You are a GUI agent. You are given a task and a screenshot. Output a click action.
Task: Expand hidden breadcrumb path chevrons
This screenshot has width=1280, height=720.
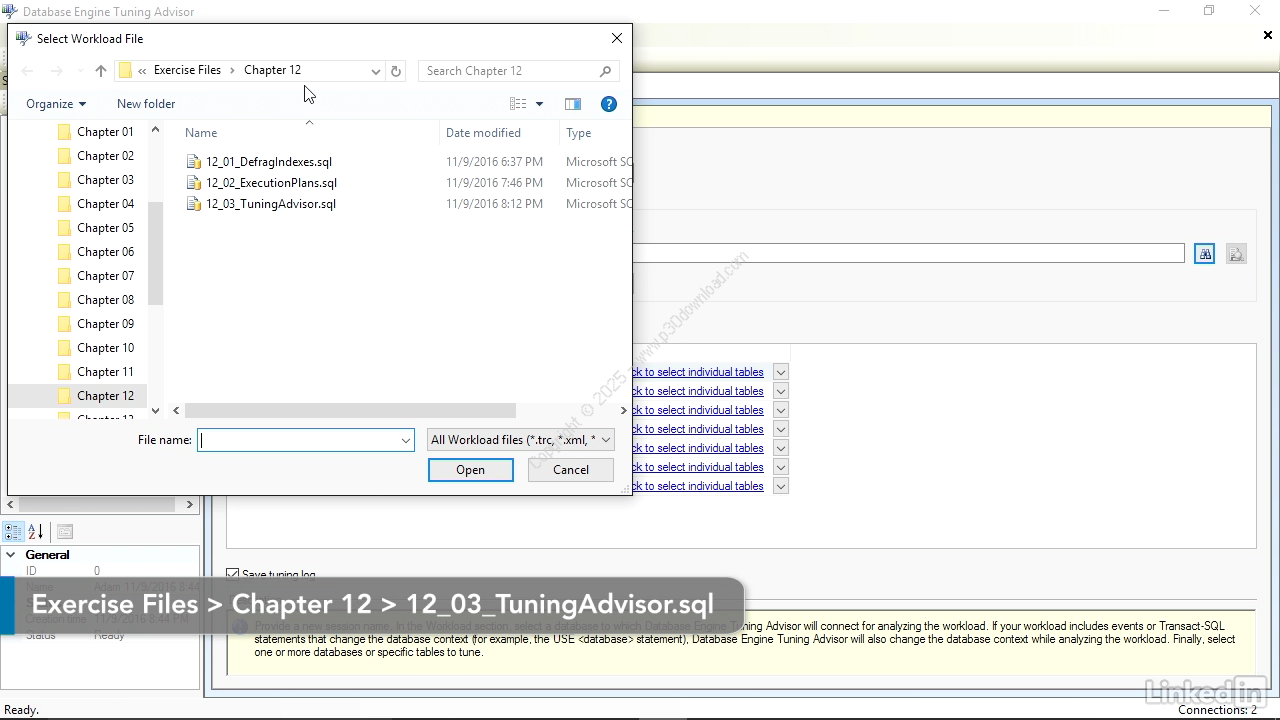[x=143, y=71]
